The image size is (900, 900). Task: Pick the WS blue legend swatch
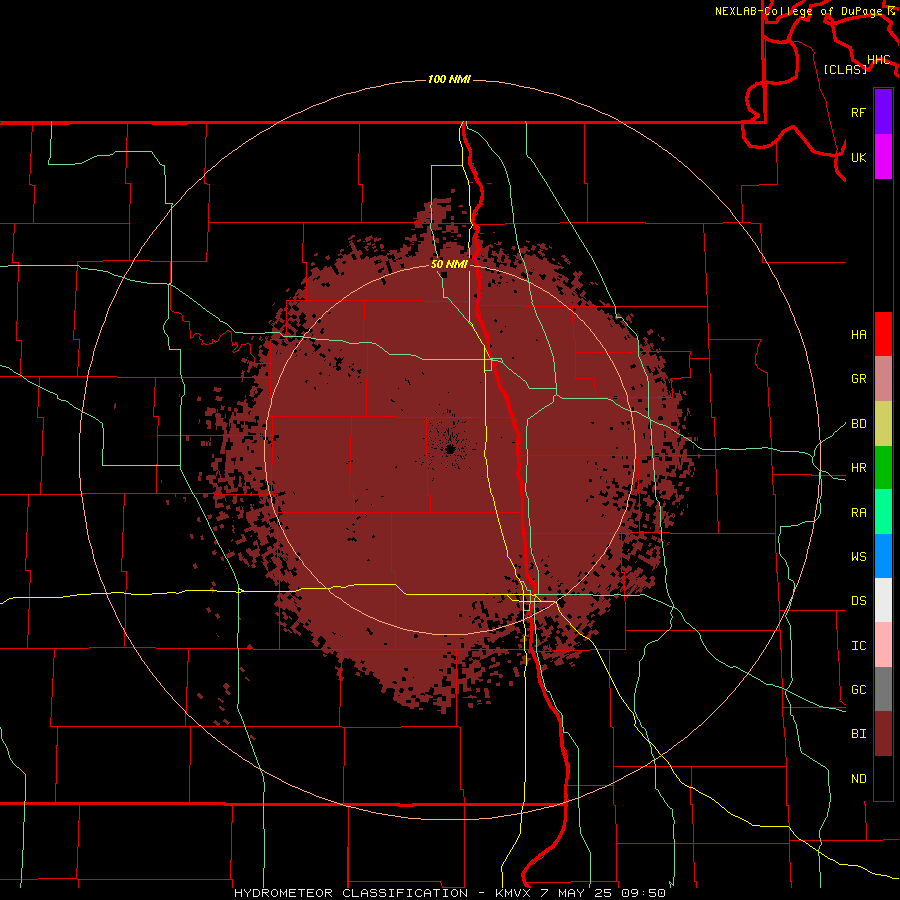tap(883, 556)
